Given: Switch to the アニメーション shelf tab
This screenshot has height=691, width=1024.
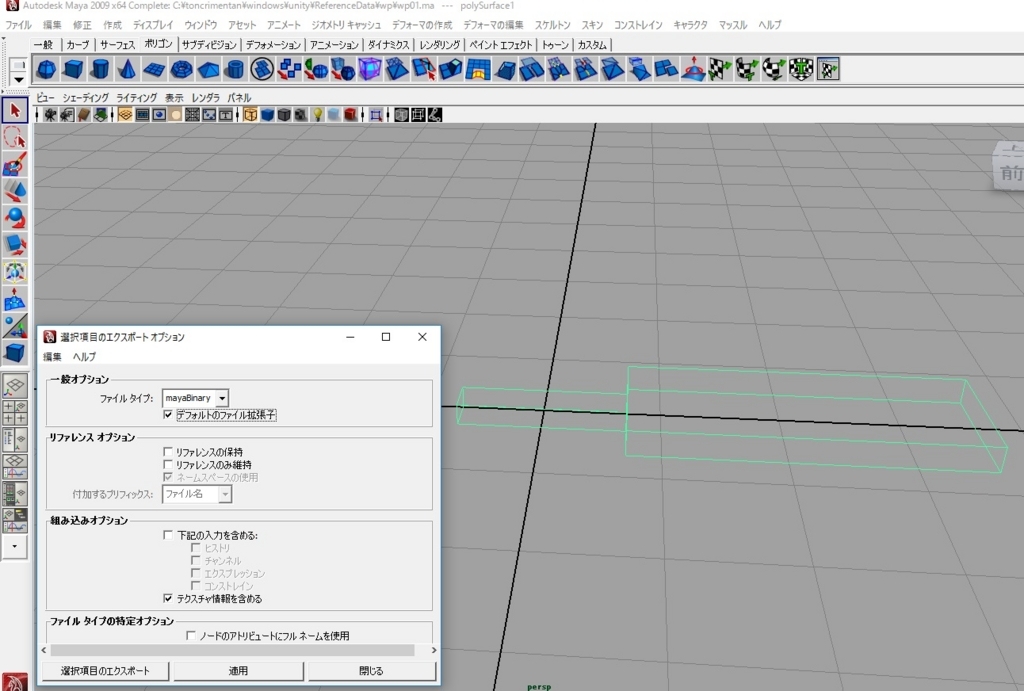Looking at the screenshot, I should pyautogui.click(x=334, y=44).
